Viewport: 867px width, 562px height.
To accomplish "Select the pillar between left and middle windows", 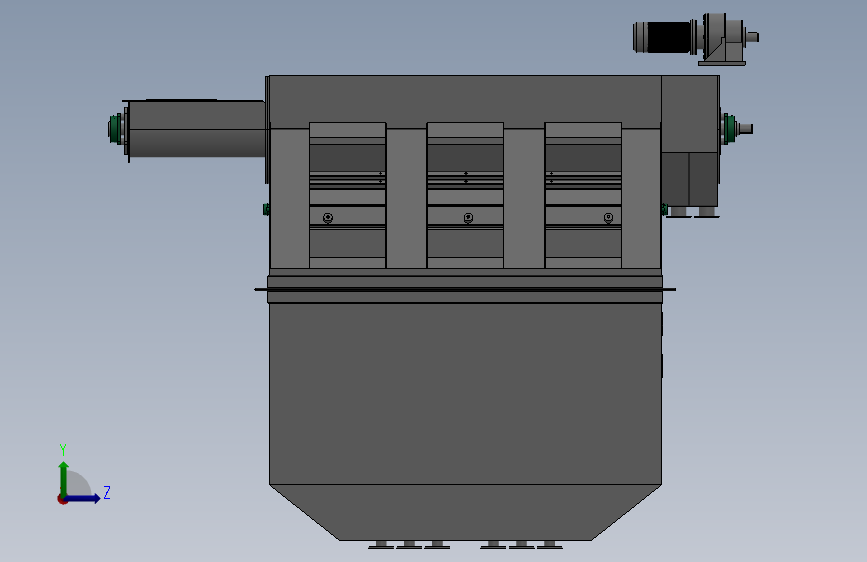I will click(x=406, y=198).
